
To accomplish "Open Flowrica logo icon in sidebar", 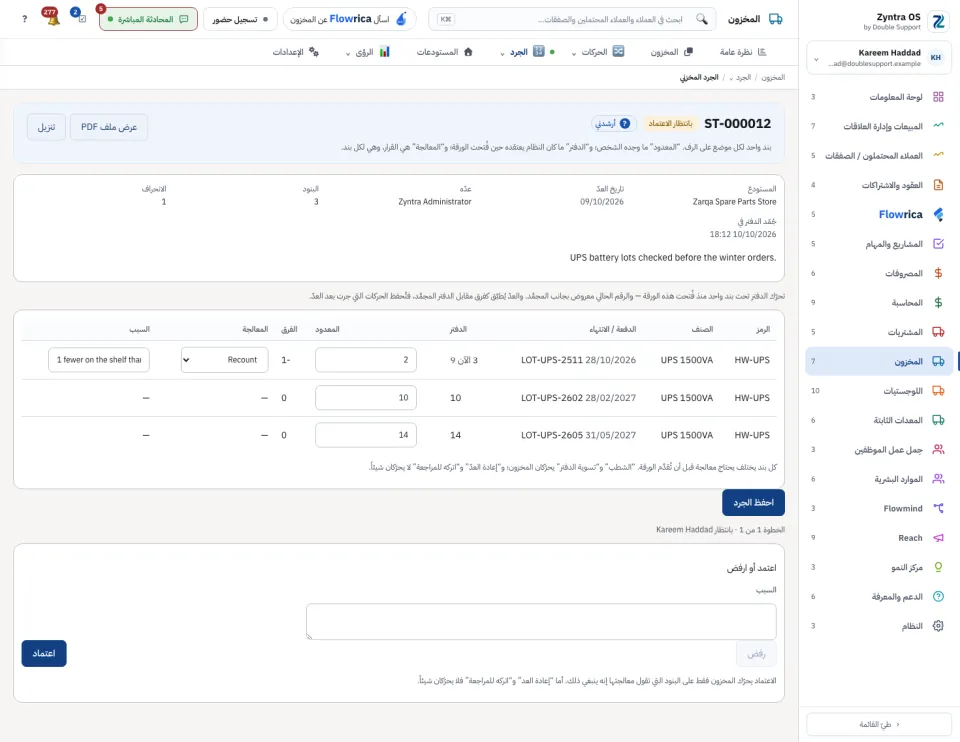I will pos(938,214).
